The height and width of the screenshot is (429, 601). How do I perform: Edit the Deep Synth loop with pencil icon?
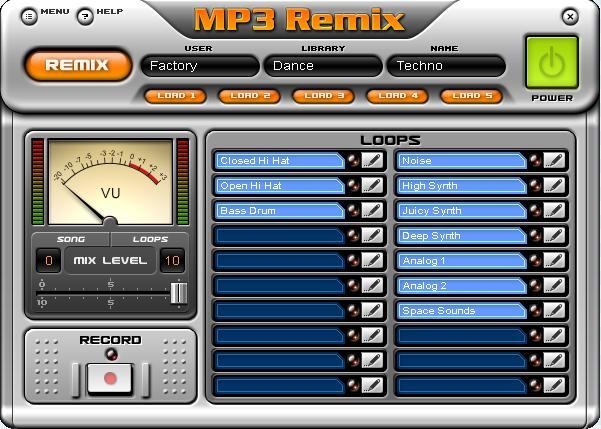[x=554, y=235]
